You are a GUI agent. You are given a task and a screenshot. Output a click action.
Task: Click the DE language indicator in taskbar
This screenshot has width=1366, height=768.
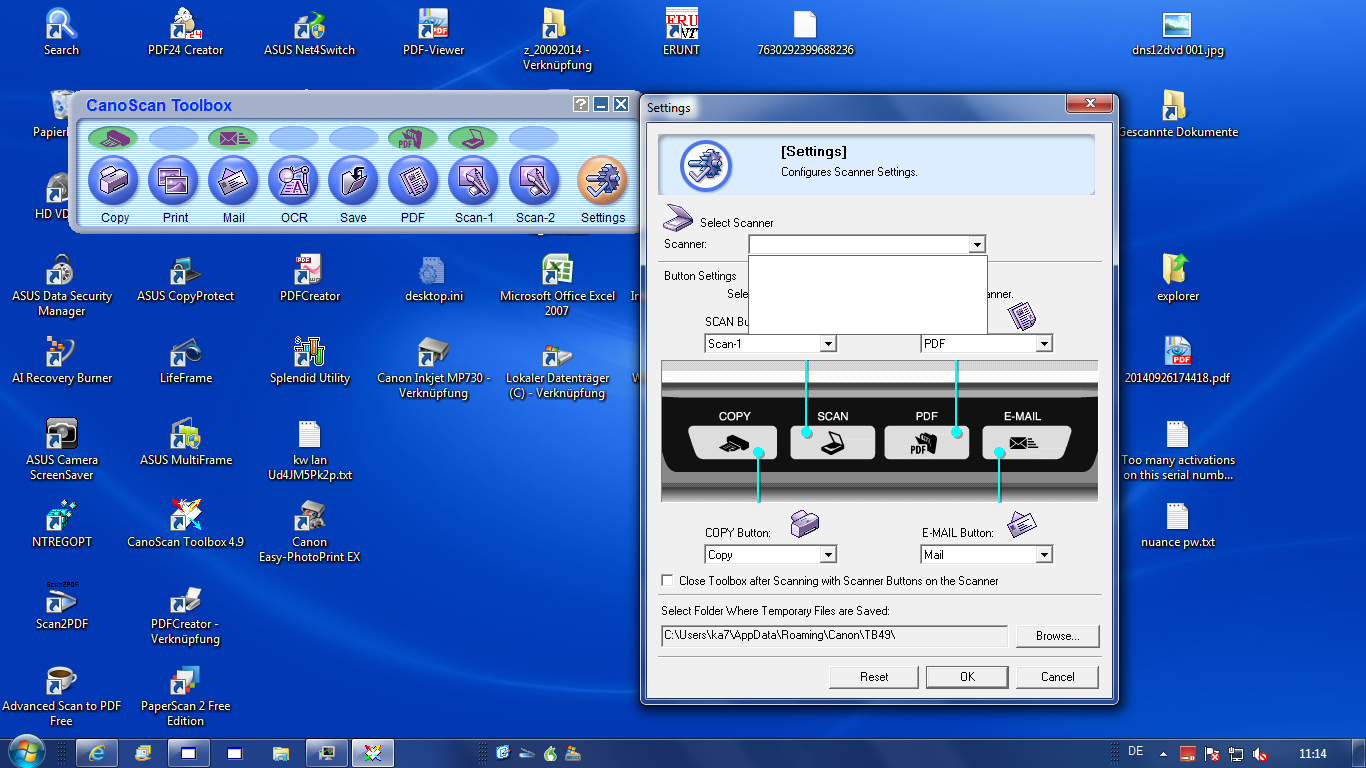pyautogui.click(x=1135, y=751)
